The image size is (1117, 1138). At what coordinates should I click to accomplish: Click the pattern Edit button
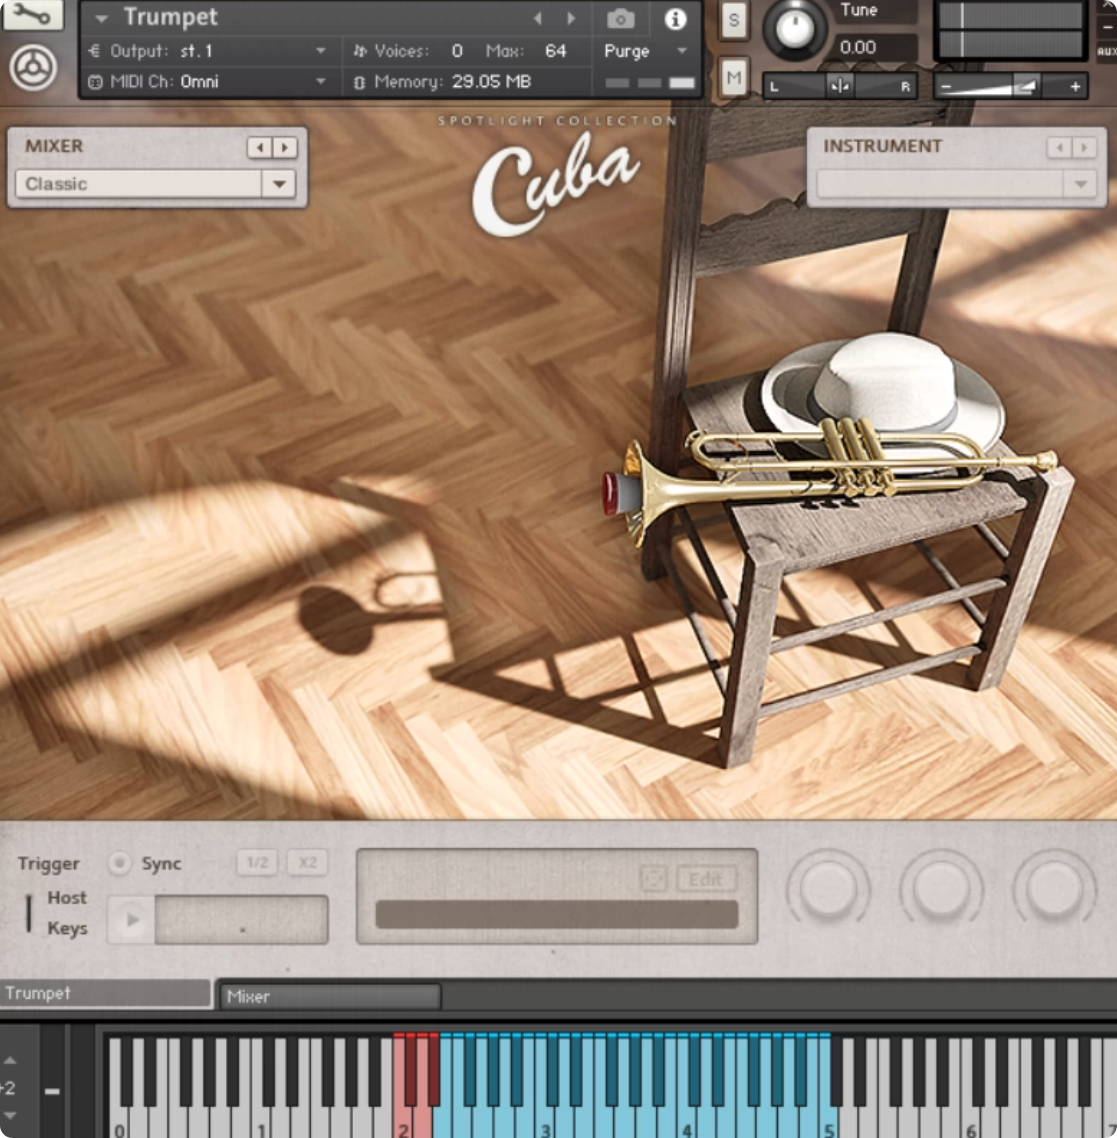coord(705,879)
